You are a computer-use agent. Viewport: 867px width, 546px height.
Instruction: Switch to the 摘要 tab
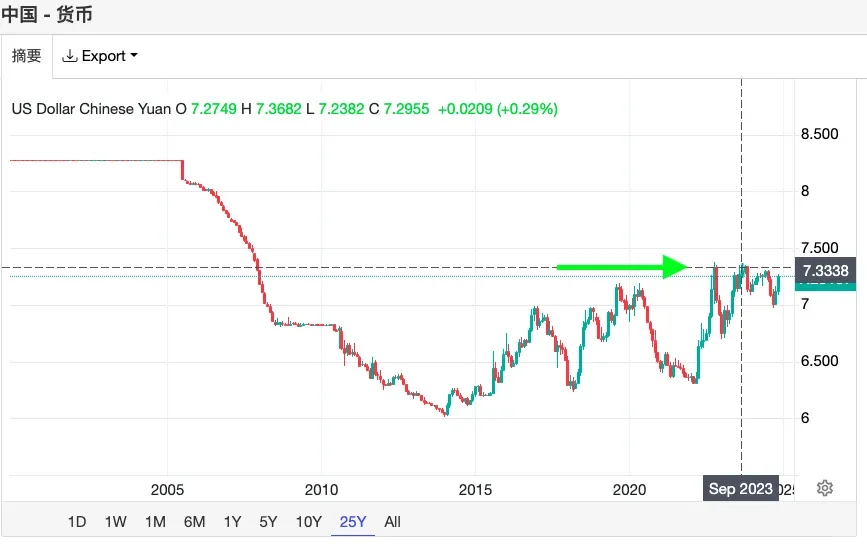[x=27, y=56]
